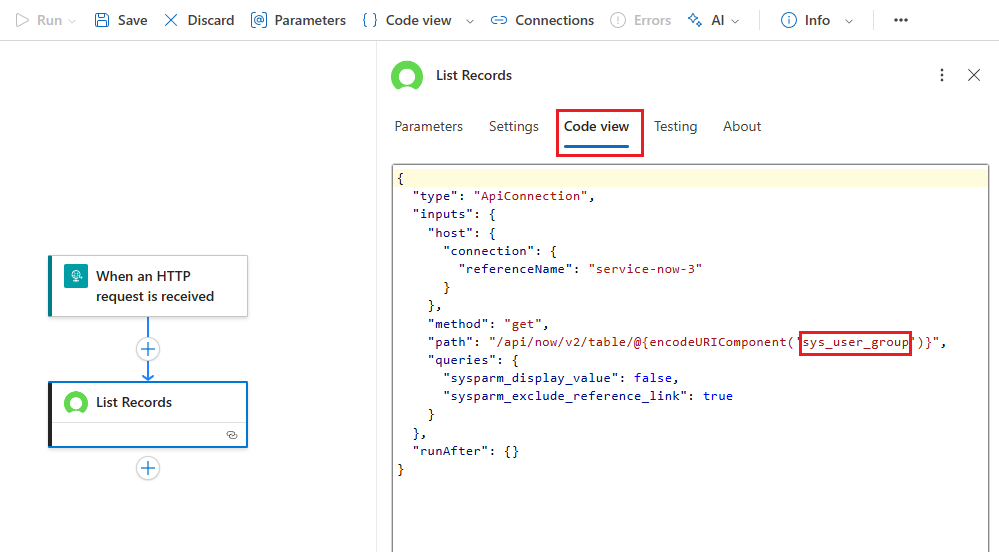999x552 pixels.
Task: Switch to the Parameters tab
Action: pyautogui.click(x=428, y=127)
